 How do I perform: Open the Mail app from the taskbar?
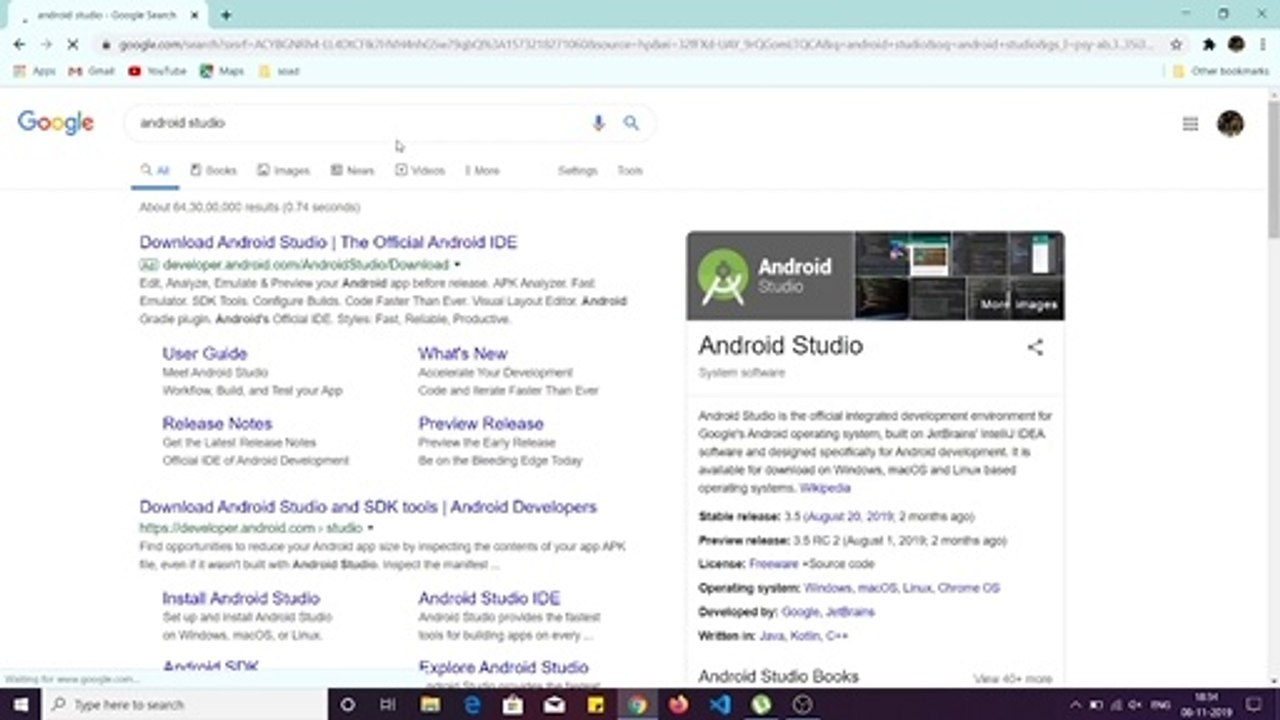(x=554, y=704)
